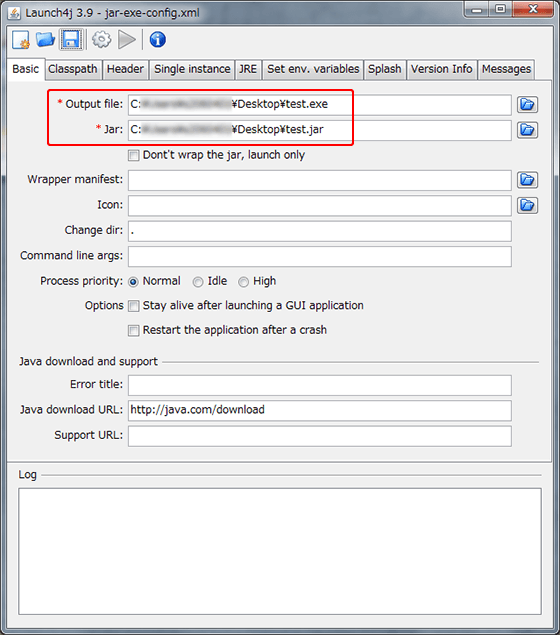Toggle Restart the application after a crash
Screen dimensions: 560x635
coord(134,330)
